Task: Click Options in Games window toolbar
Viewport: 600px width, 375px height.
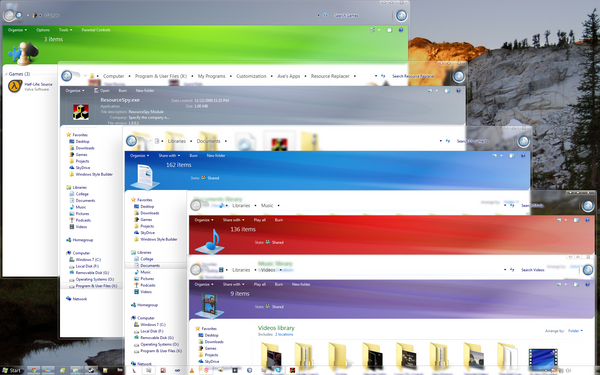Action: [x=43, y=30]
